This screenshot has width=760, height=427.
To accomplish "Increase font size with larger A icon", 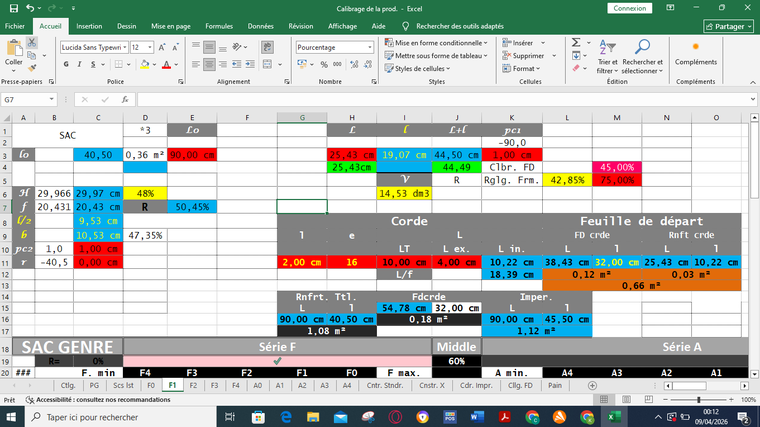I will [162, 47].
